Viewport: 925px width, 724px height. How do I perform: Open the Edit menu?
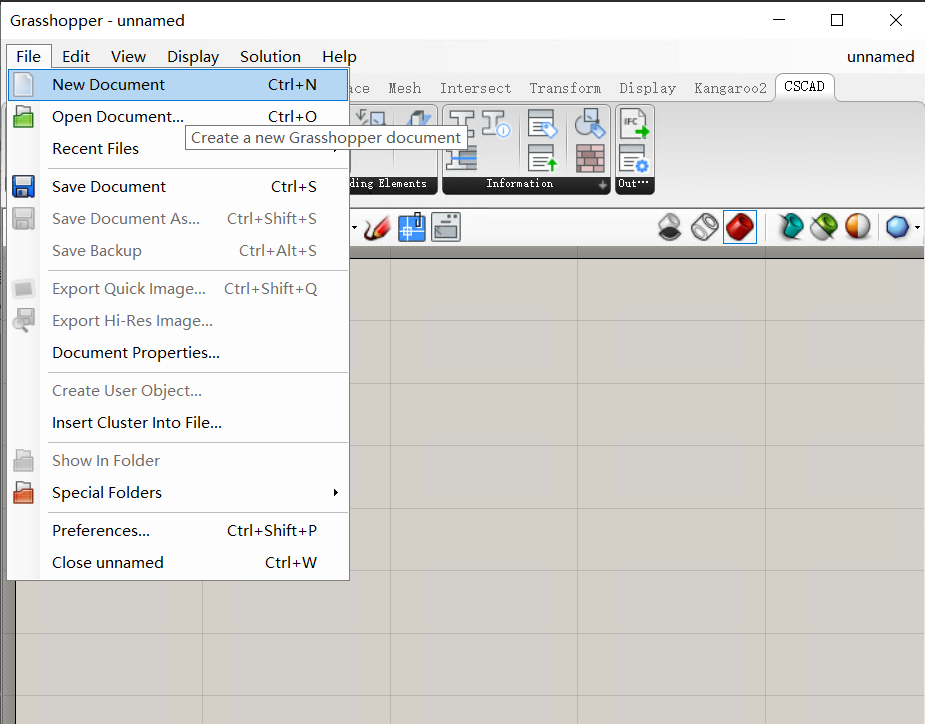[x=76, y=57]
